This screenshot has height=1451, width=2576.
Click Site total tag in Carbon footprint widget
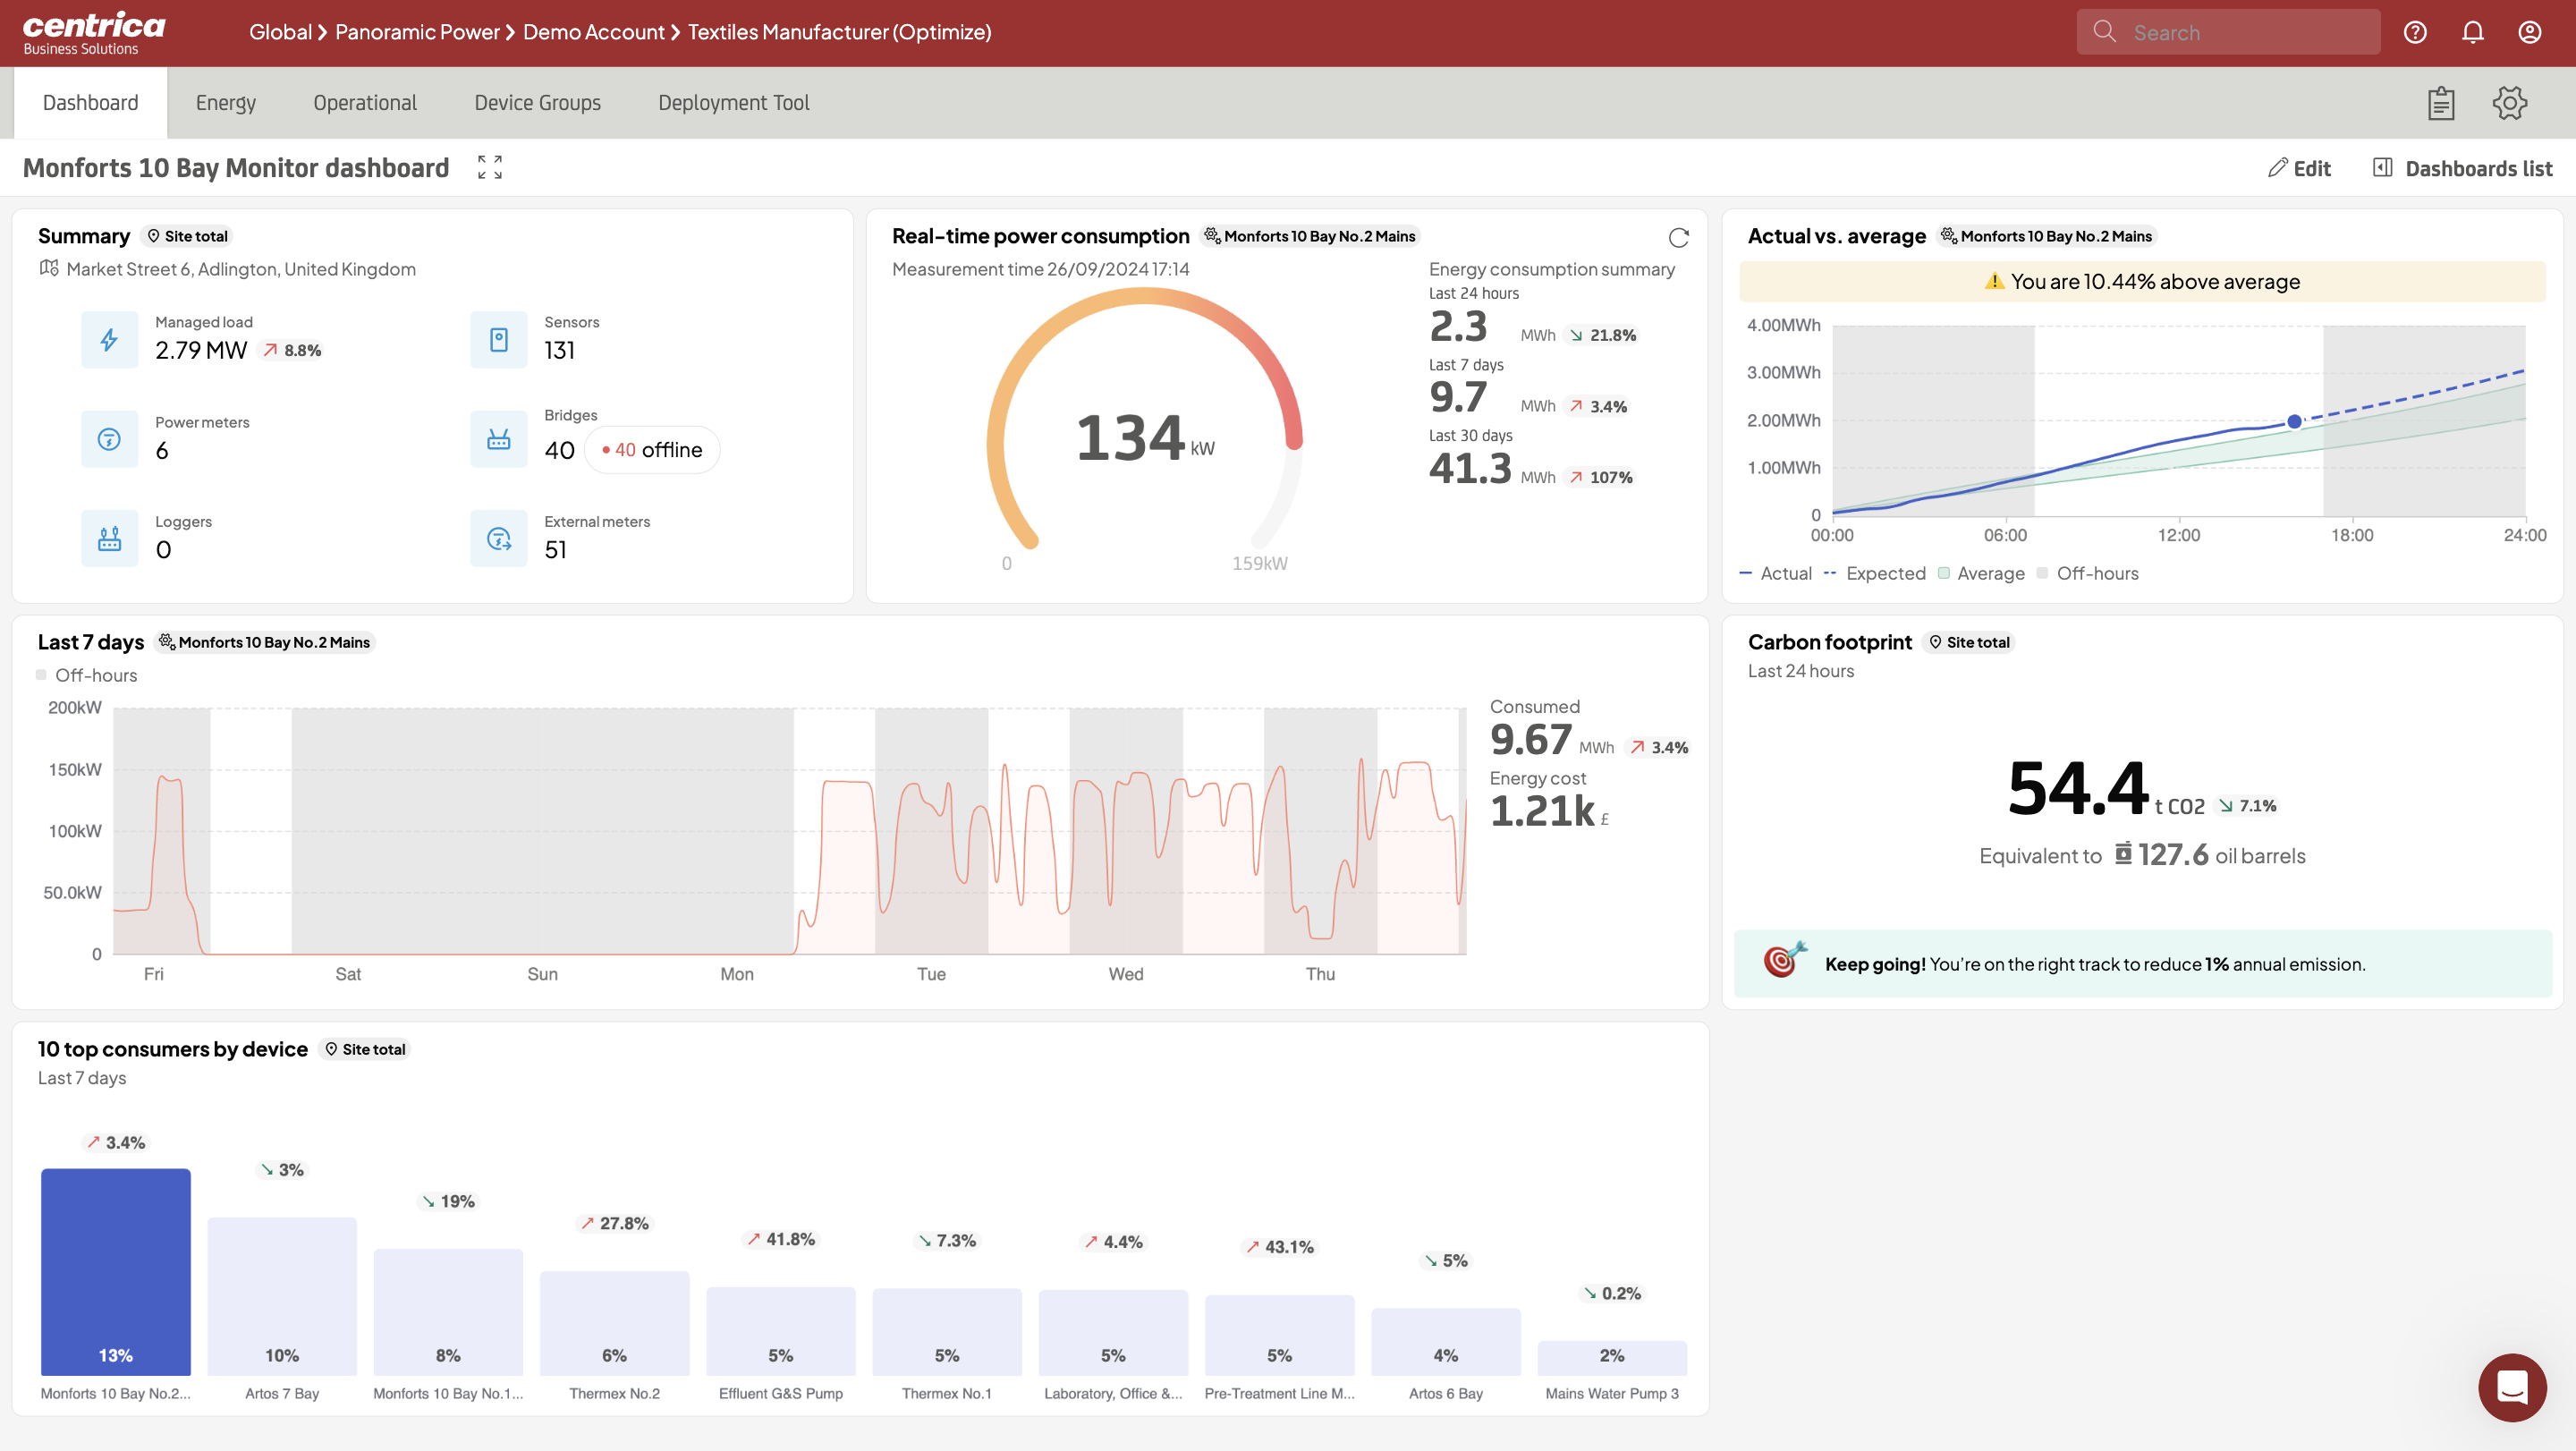pos(1969,642)
